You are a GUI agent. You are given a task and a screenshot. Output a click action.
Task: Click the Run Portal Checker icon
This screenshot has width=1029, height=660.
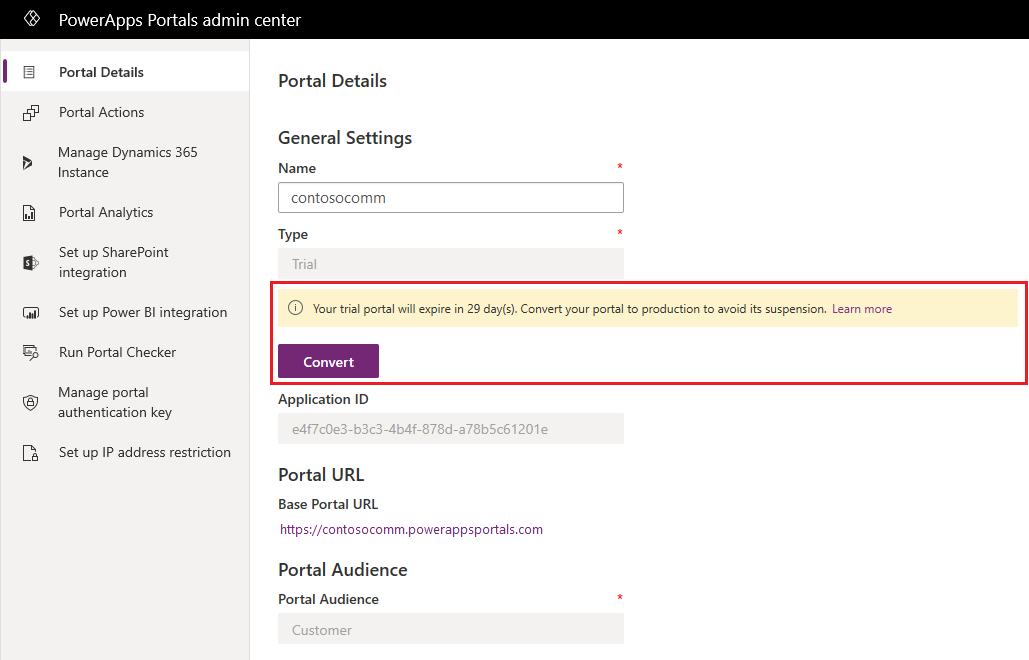(30, 353)
